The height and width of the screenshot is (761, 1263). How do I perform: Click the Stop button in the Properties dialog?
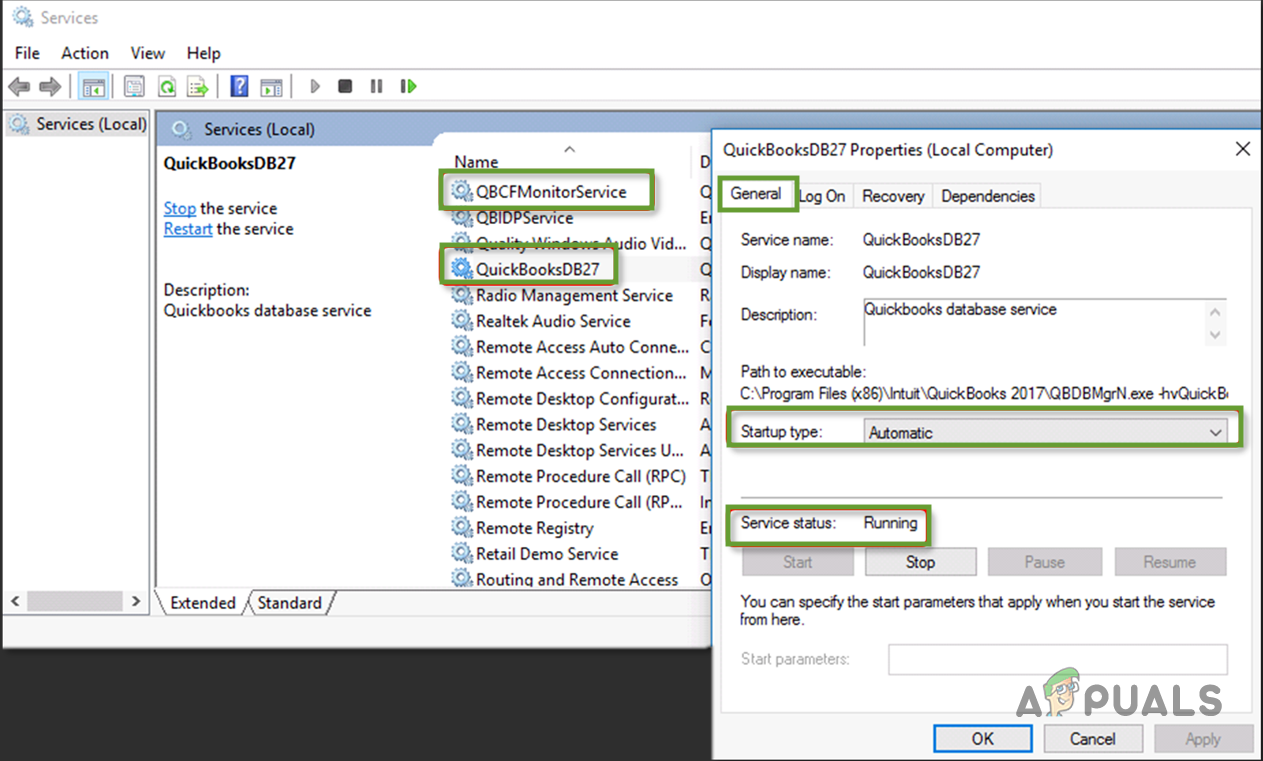(920, 562)
